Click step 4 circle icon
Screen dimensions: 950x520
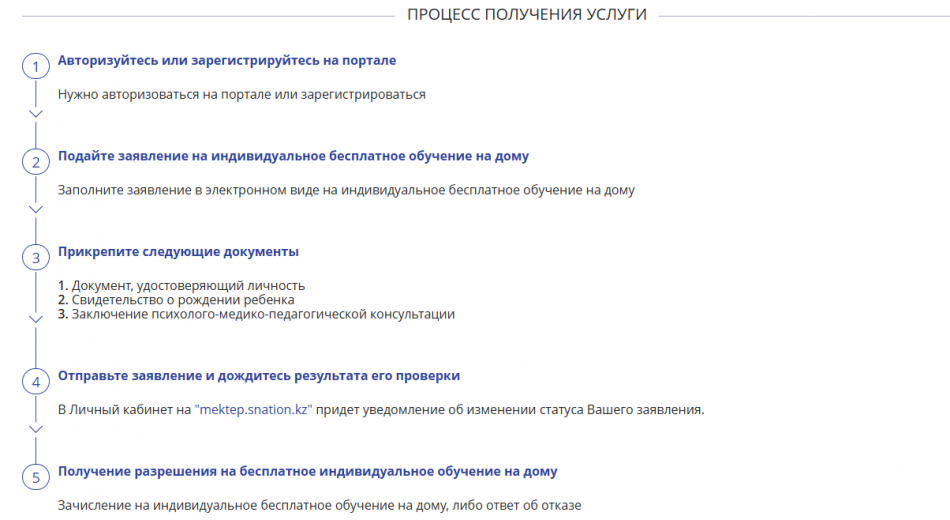click(x=36, y=382)
